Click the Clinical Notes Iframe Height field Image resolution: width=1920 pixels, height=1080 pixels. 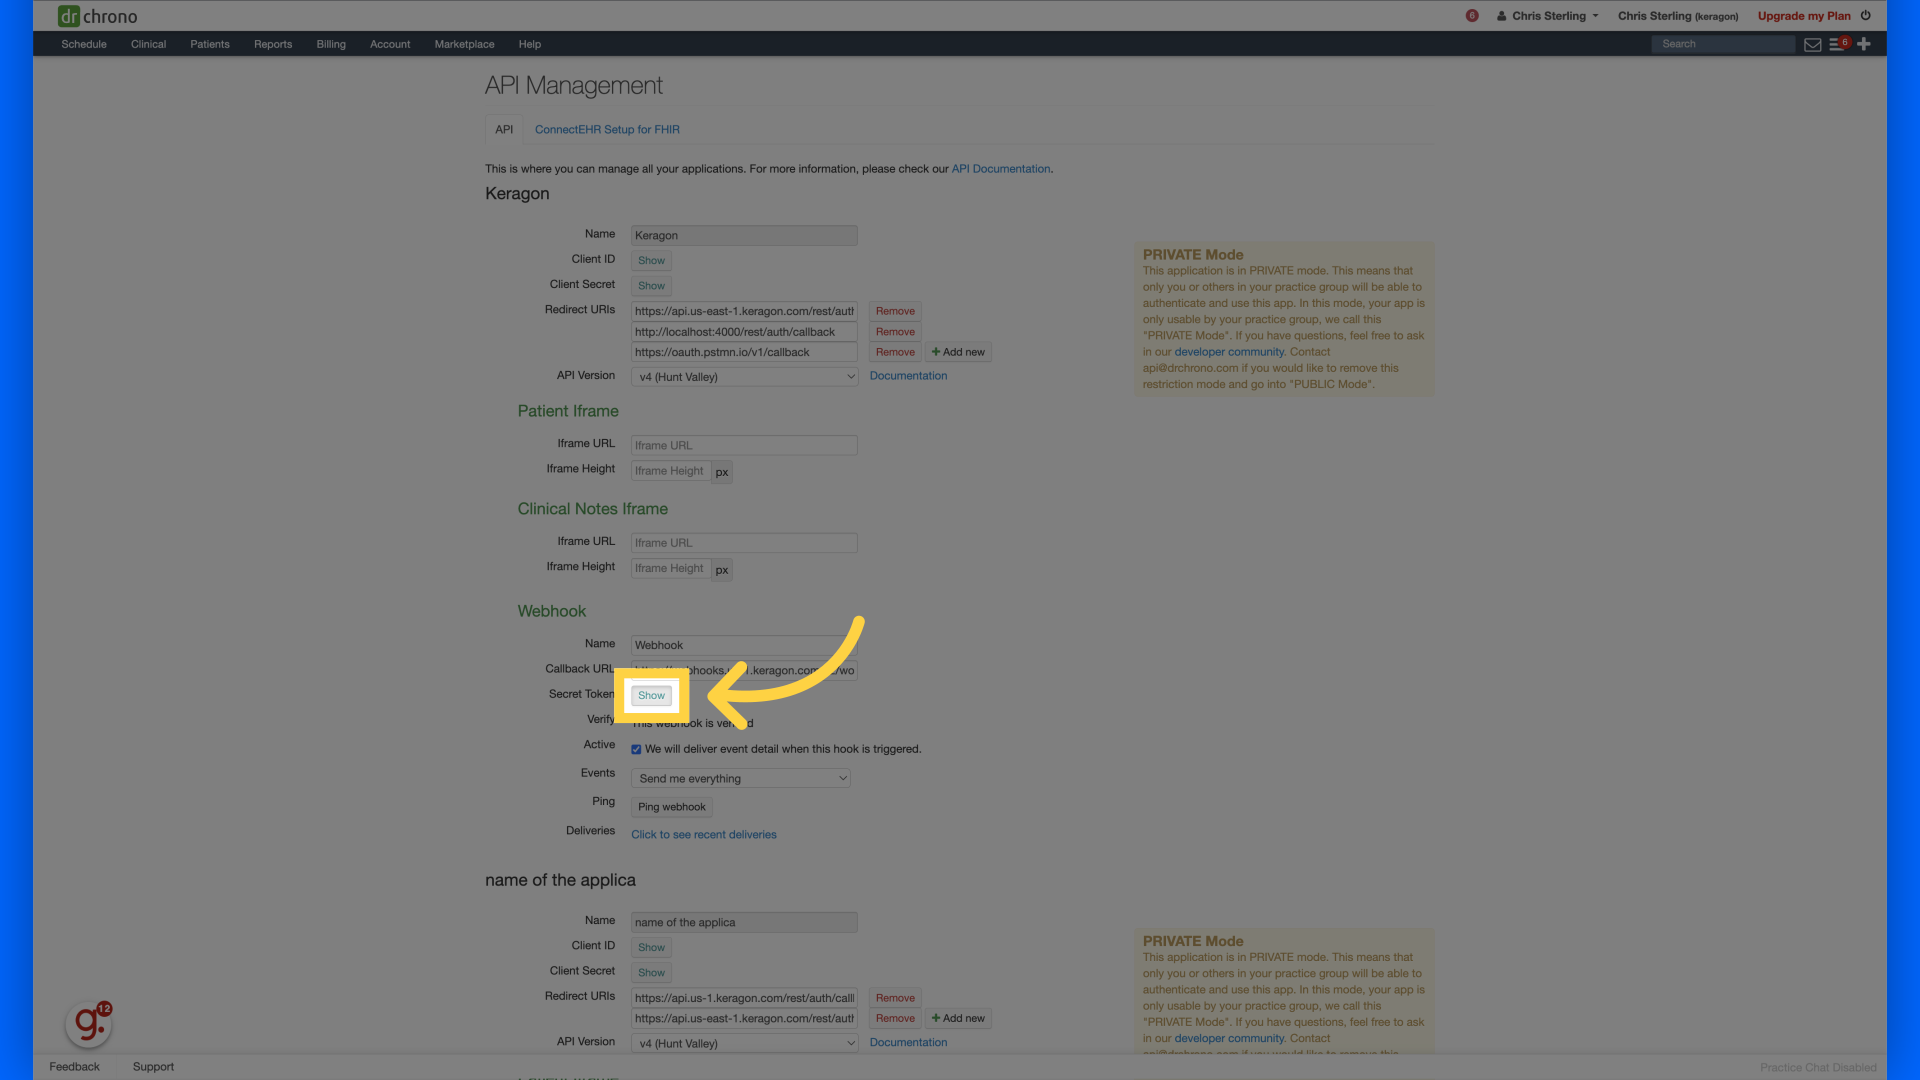670,568
